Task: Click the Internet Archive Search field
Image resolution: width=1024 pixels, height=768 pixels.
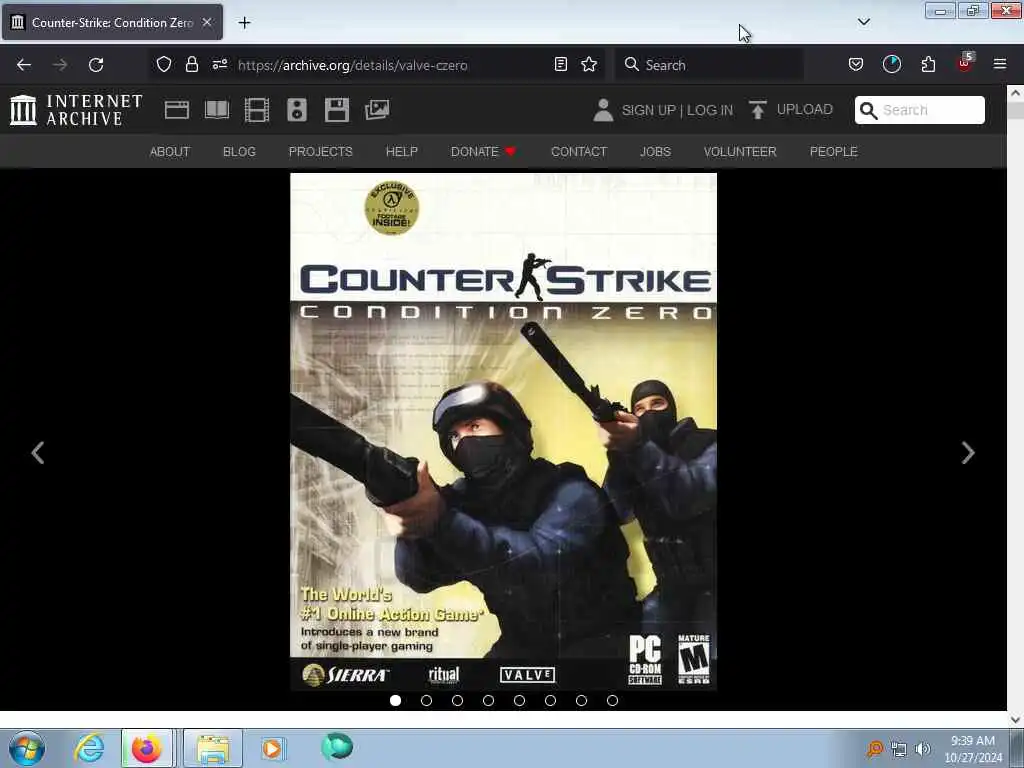Action: tap(920, 110)
